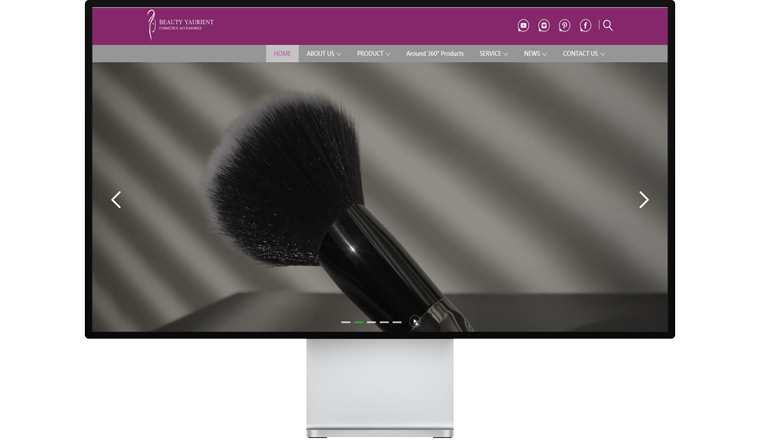
Task: Select the third carousel slide indicator
Action: pos(371,322)
